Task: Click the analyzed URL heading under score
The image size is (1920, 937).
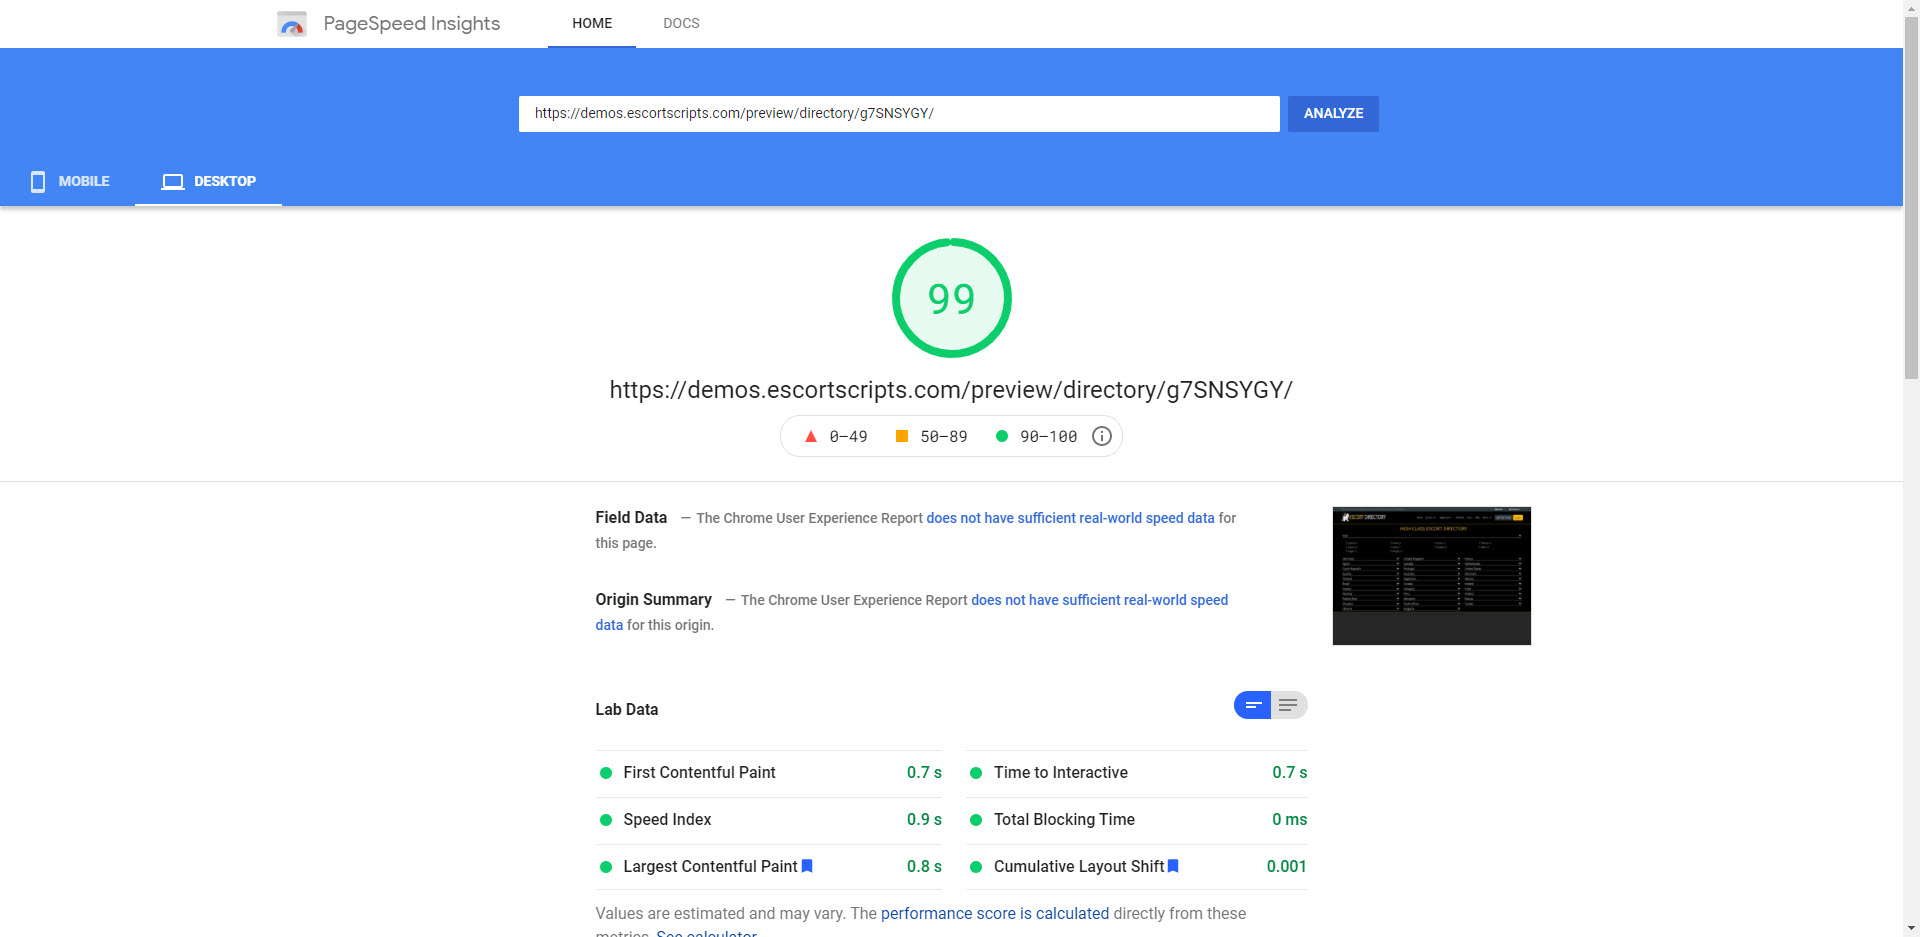Action: click(951, 390)
